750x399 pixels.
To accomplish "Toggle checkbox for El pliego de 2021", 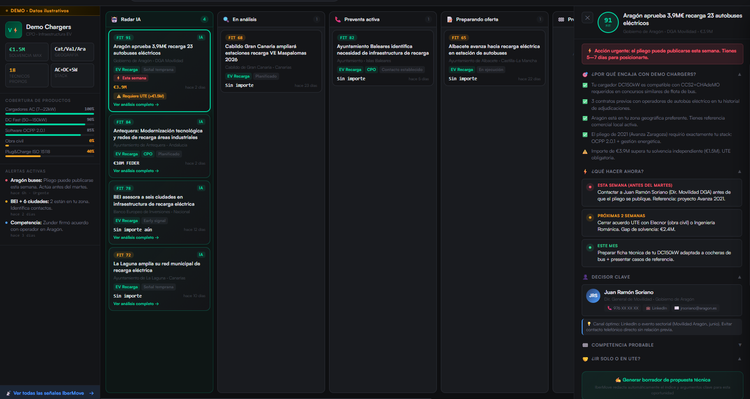I will [585, 135].
